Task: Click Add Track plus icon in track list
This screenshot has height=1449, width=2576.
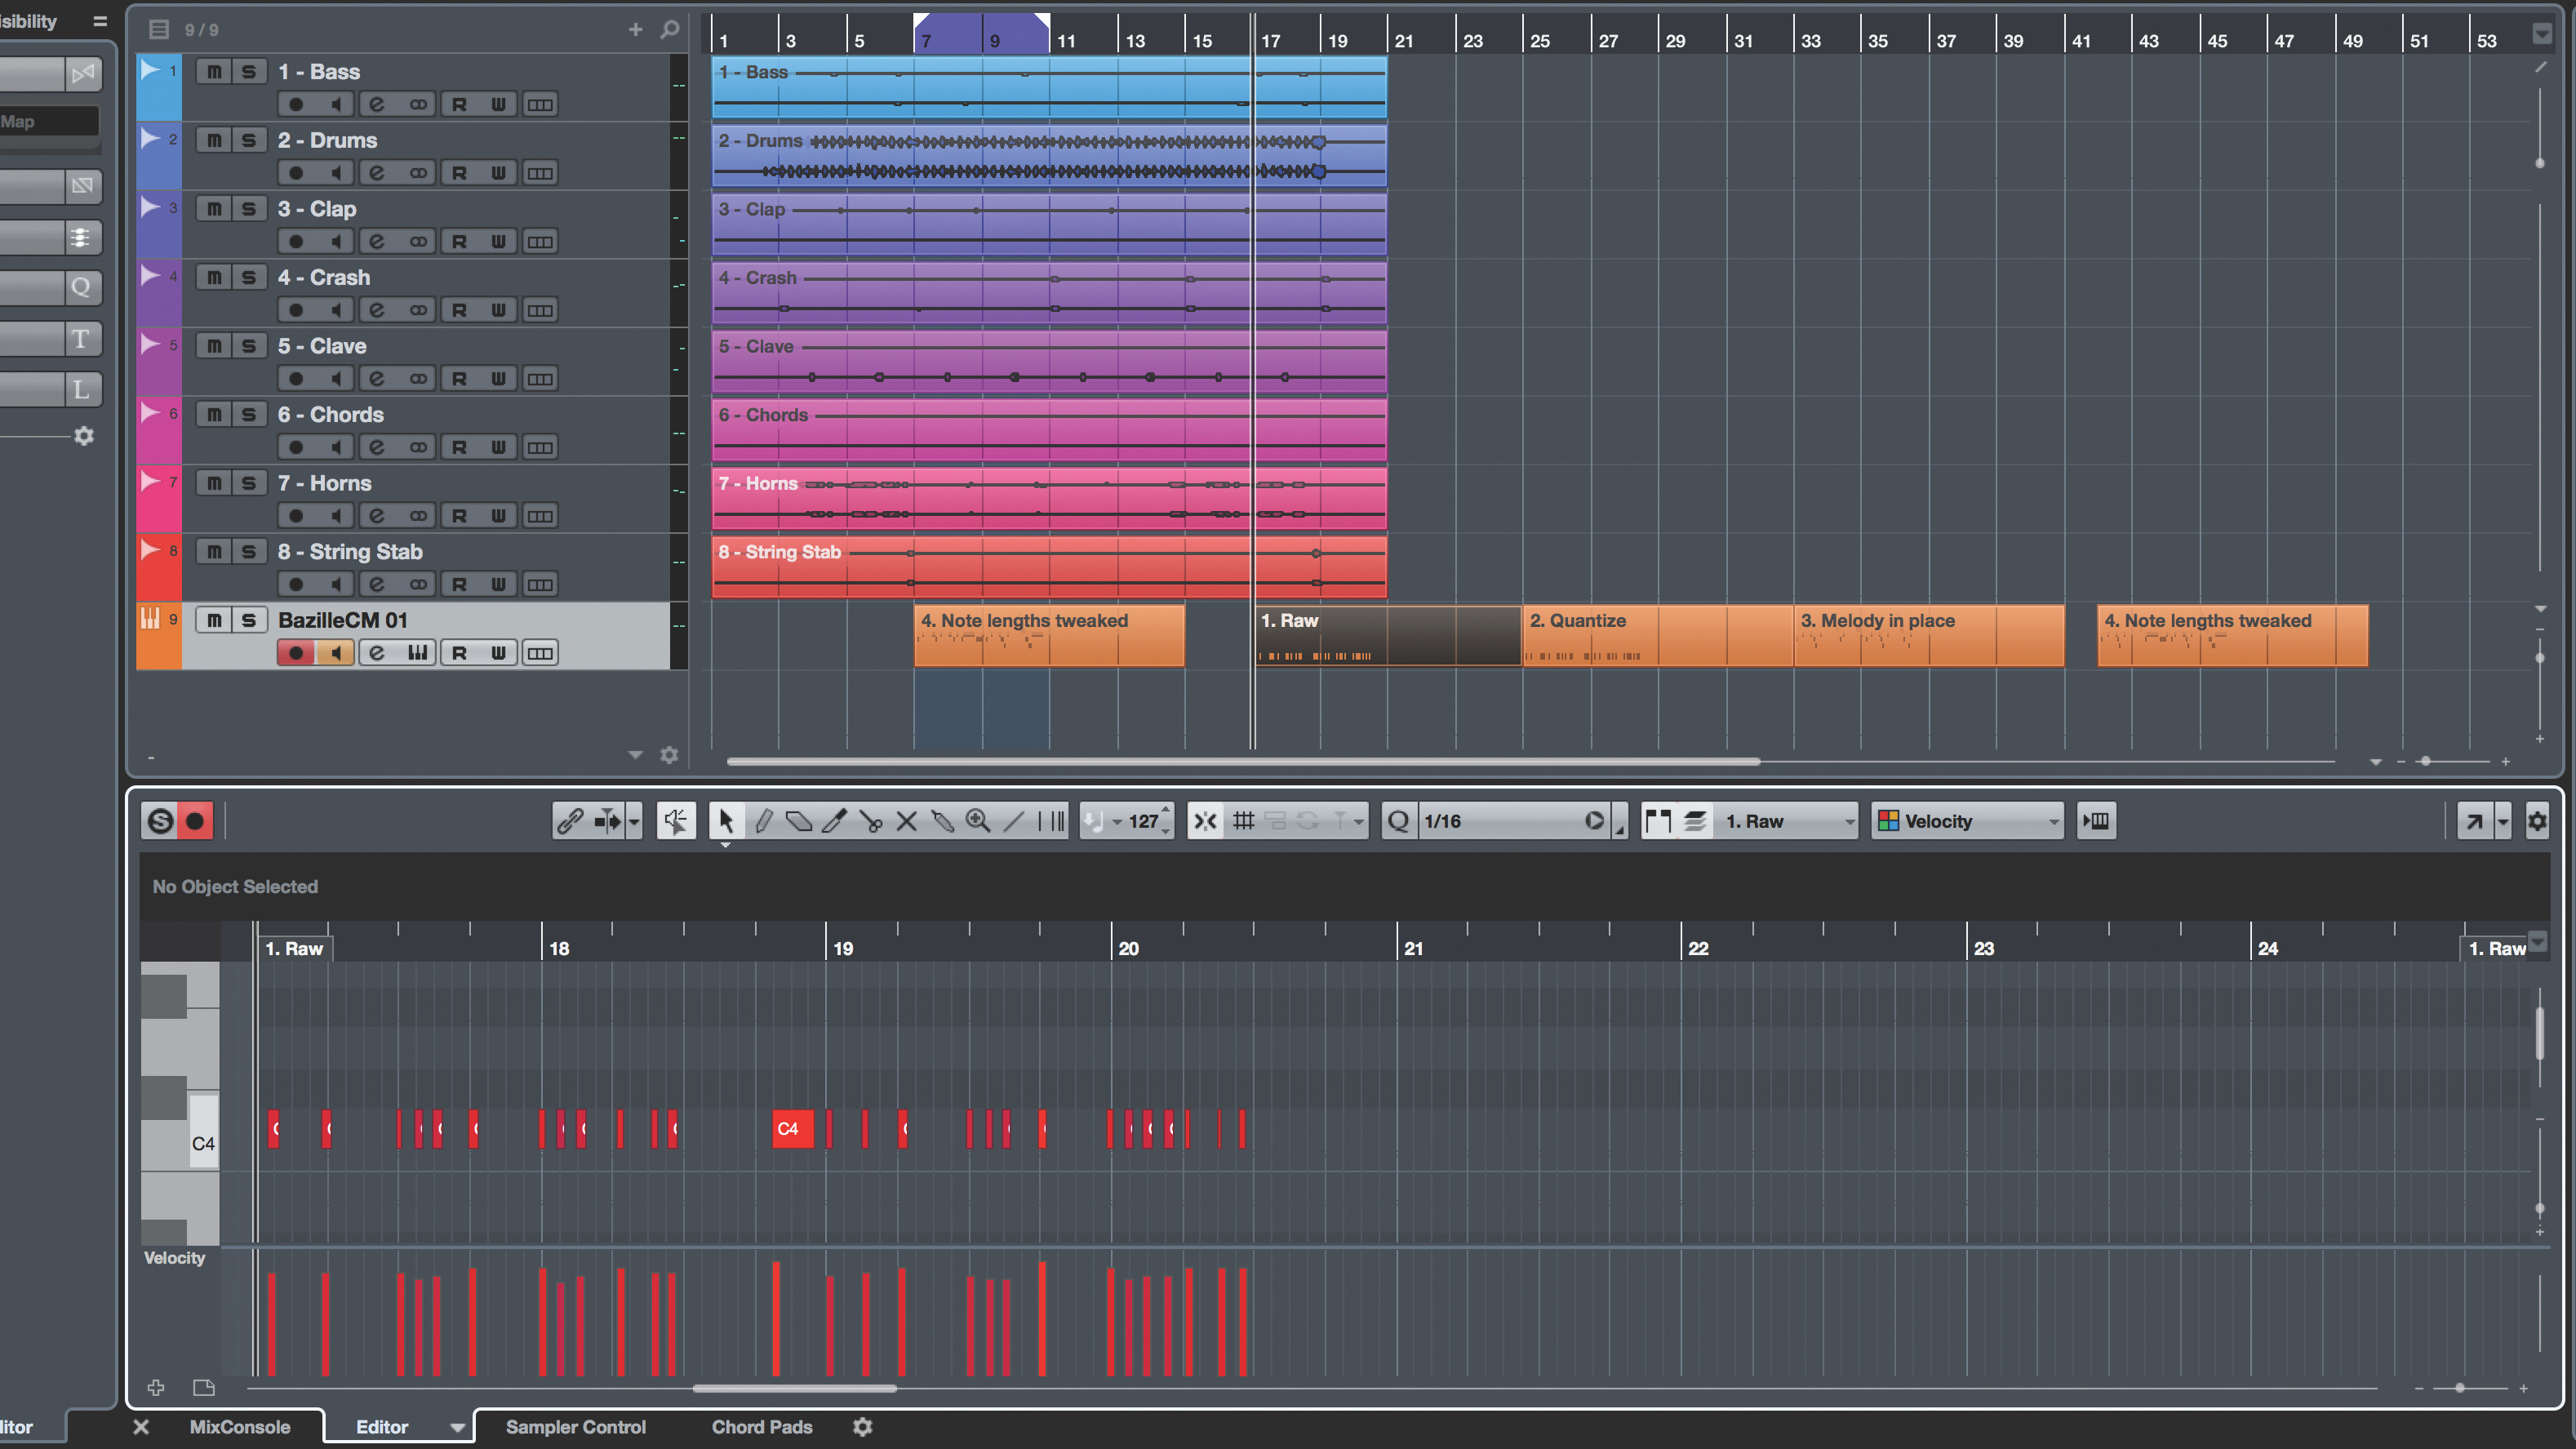Action: (x=635, y=30)
